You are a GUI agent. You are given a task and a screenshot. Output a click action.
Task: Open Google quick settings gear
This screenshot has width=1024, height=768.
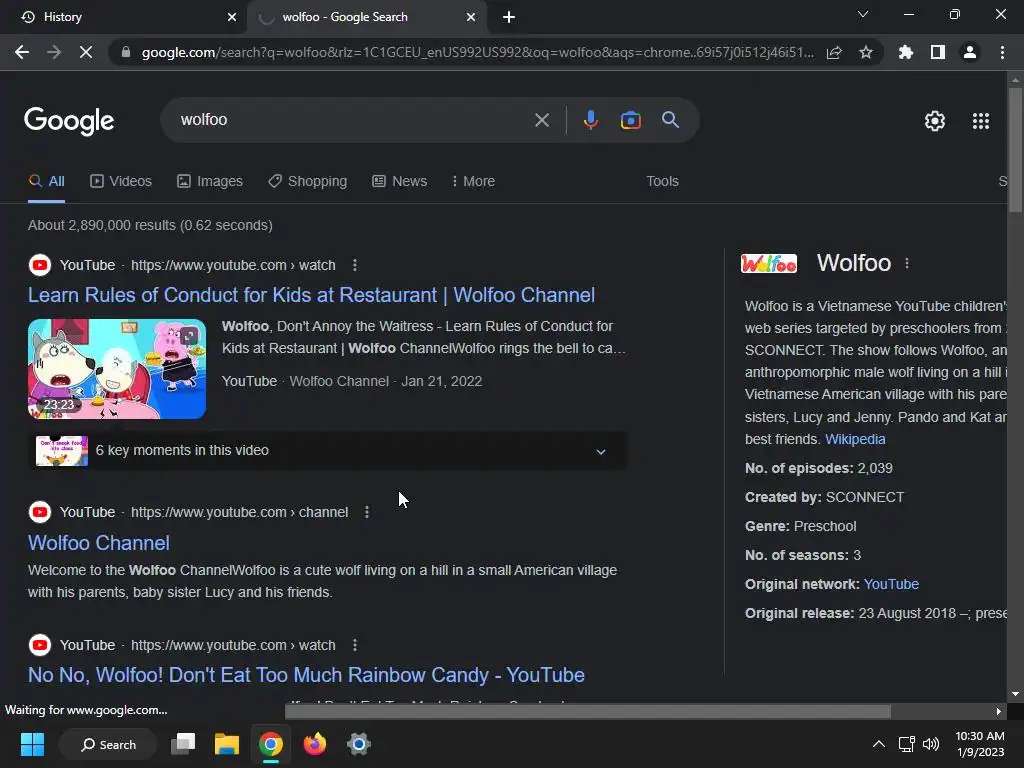(935, 121)
